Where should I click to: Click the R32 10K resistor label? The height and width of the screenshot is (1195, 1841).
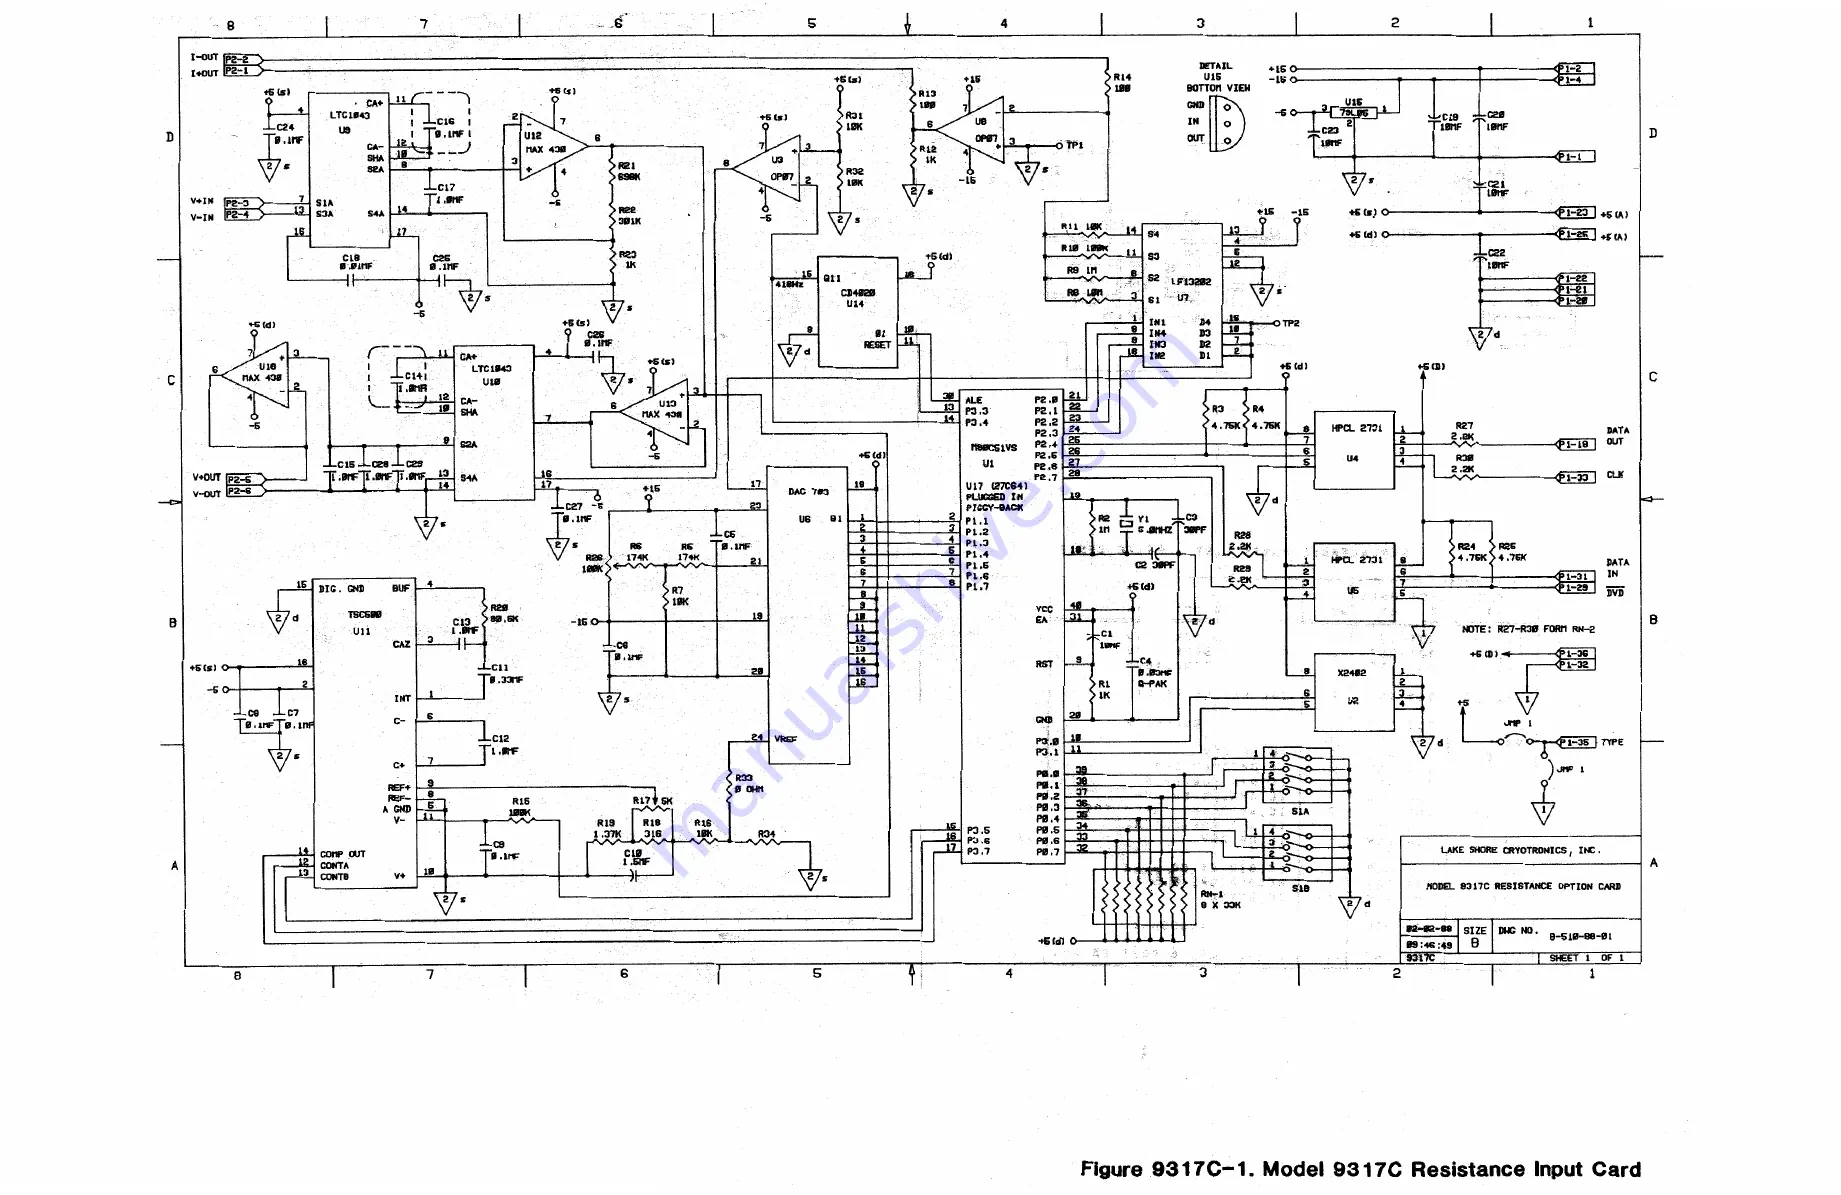pyautogui.click(x=854, y=177)
